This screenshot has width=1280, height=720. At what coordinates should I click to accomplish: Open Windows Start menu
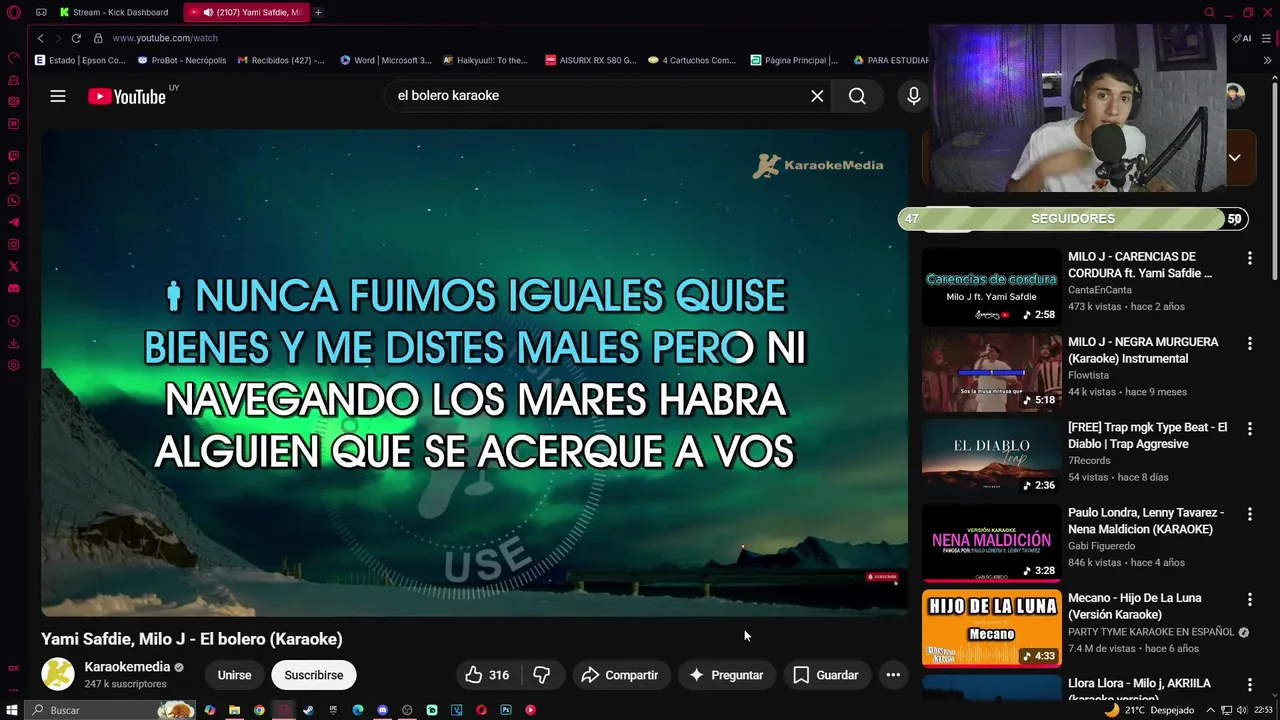point(13,710)
